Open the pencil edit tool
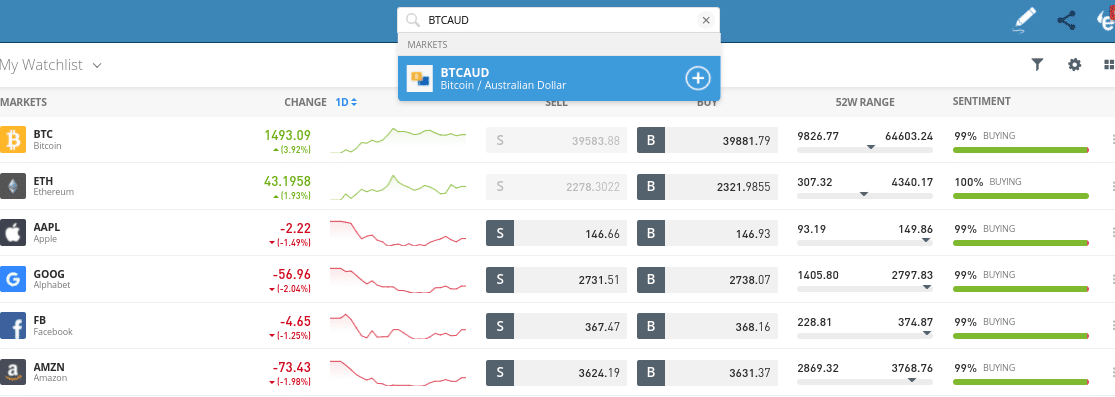1115x397 pixels. coord(1023,21)
